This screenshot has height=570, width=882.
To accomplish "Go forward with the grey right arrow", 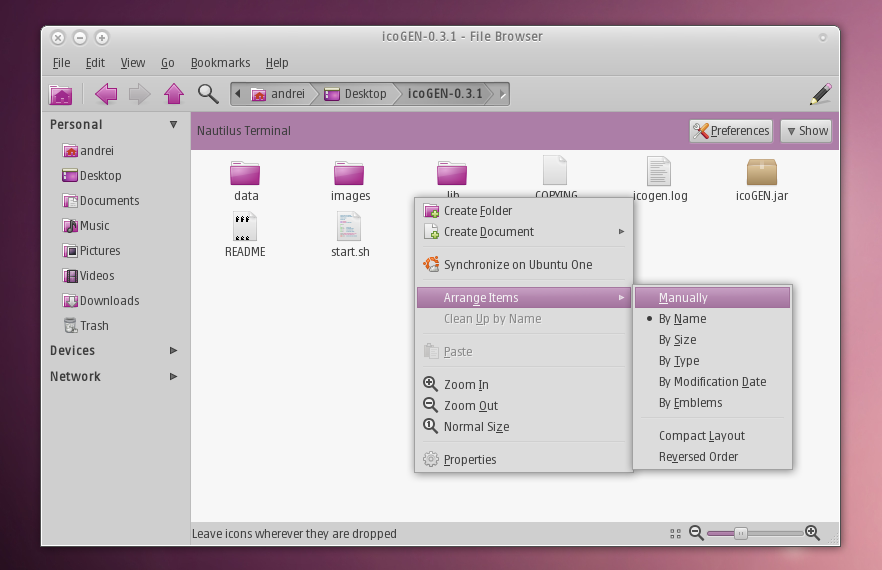I will pyautogui.click(x=140, y=94).
